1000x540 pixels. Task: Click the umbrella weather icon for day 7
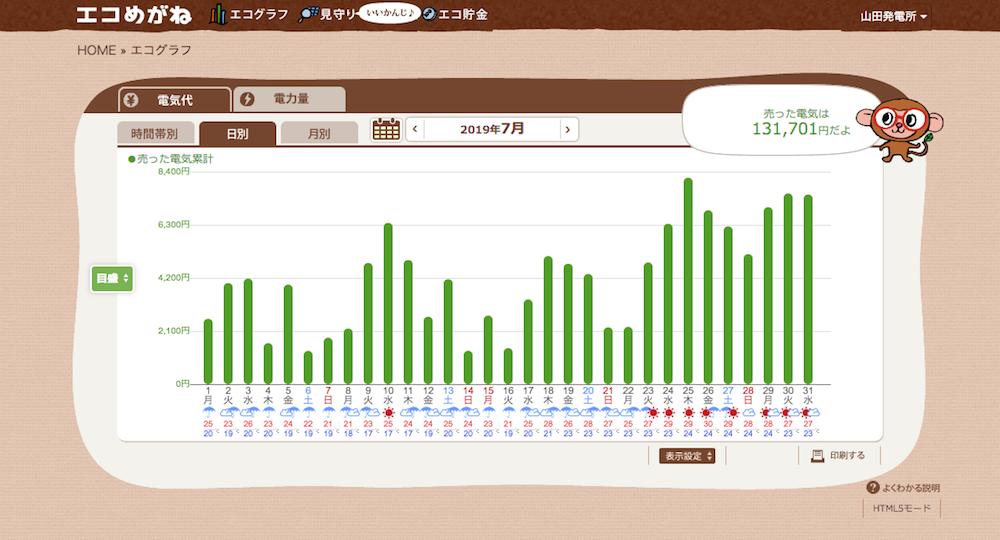pos(328,413)
